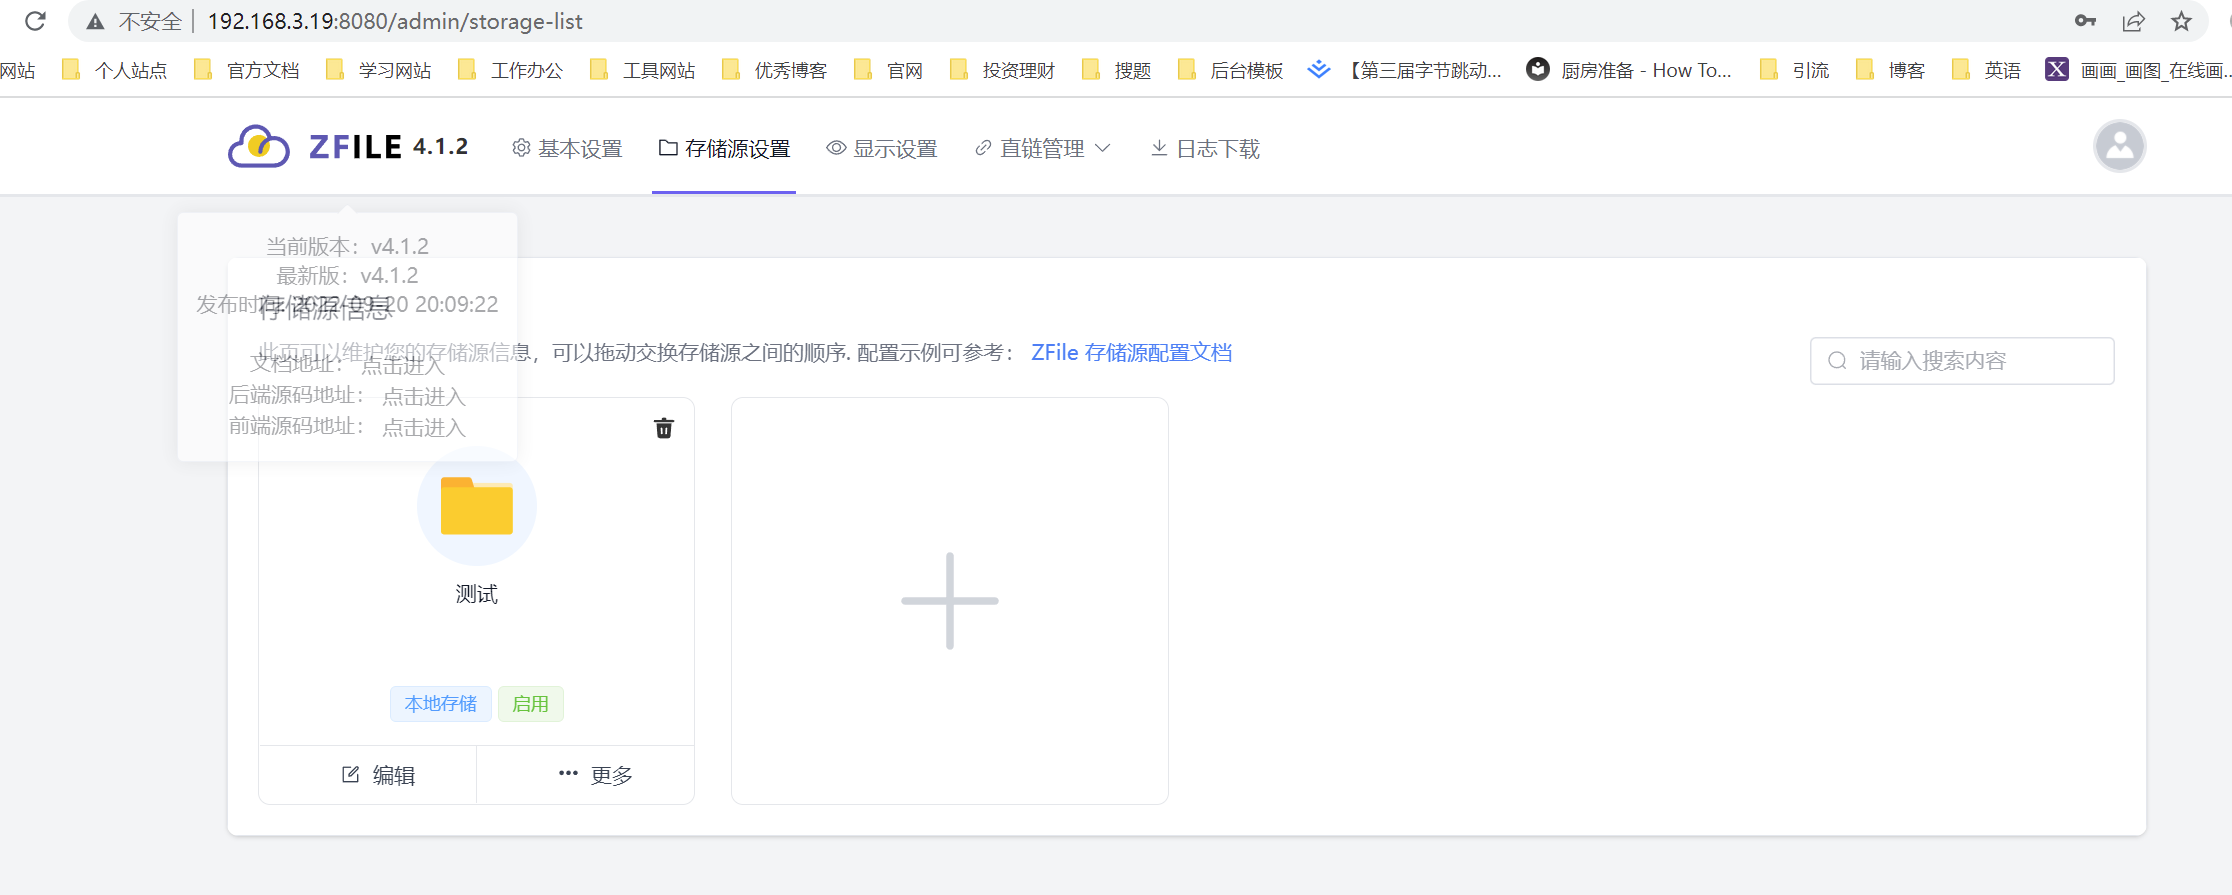Click the 编辑 button on the 测试 card
The width and height of the screenshot is (2232, 895).
378,775
